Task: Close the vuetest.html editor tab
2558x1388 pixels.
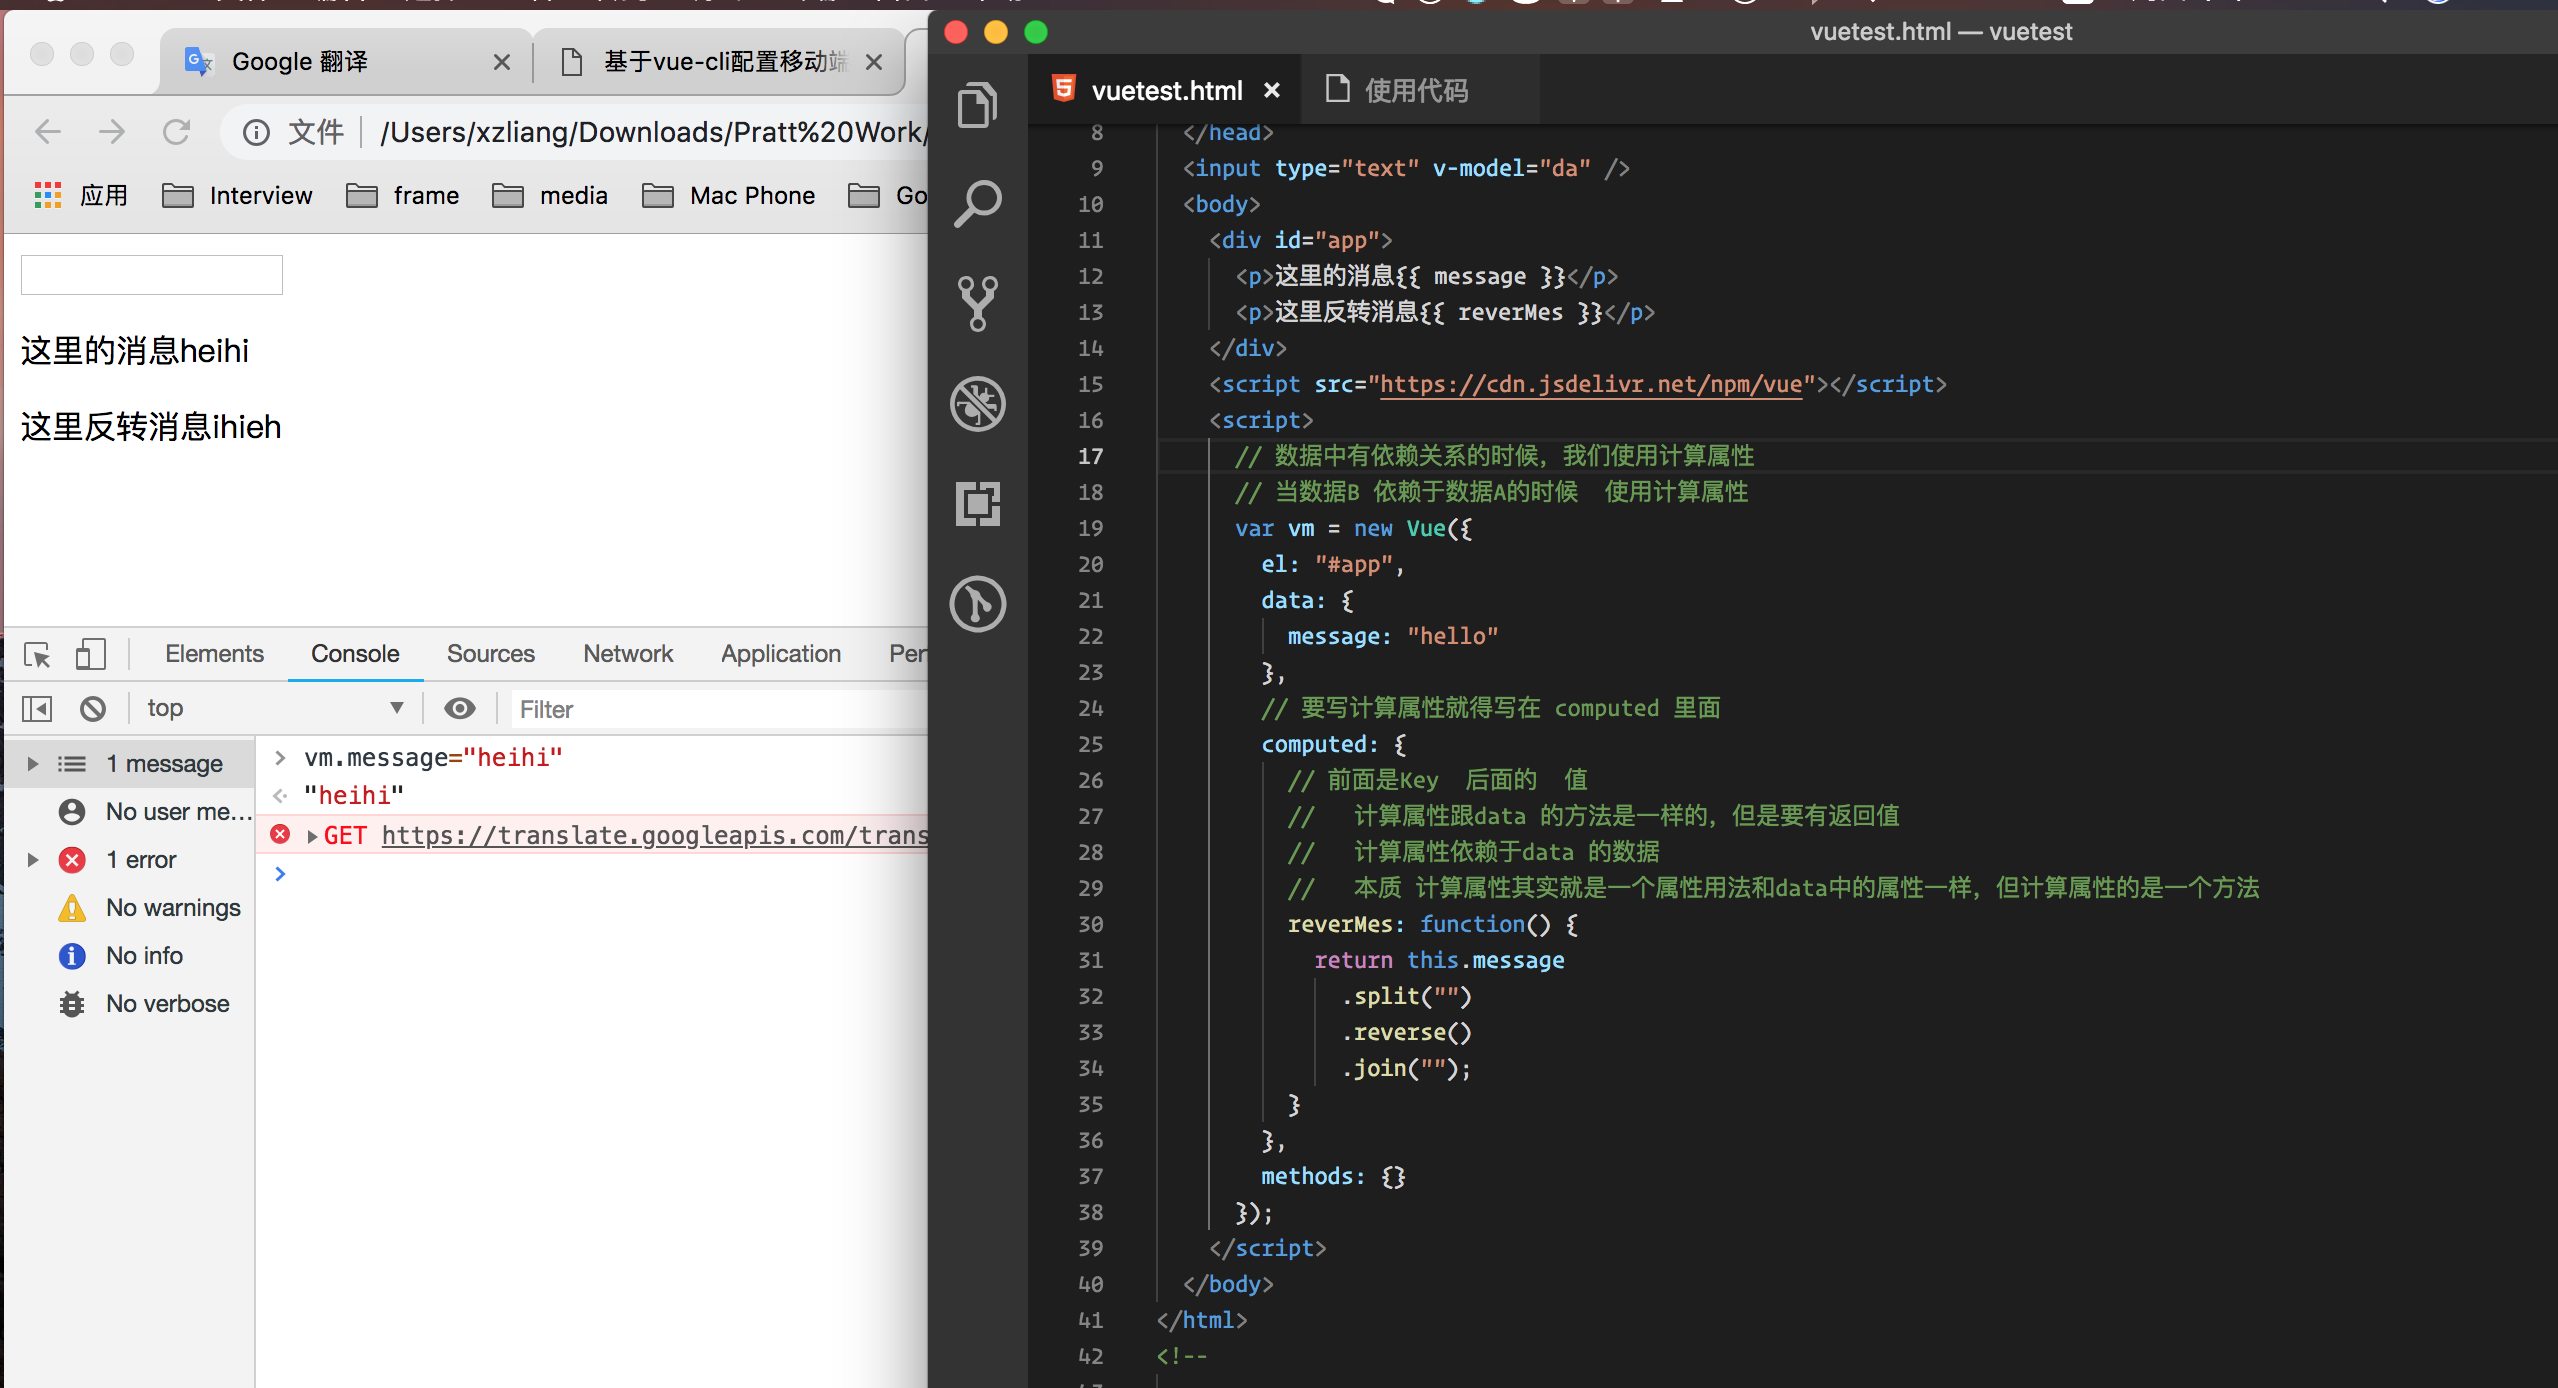Action: (1272, 91)
